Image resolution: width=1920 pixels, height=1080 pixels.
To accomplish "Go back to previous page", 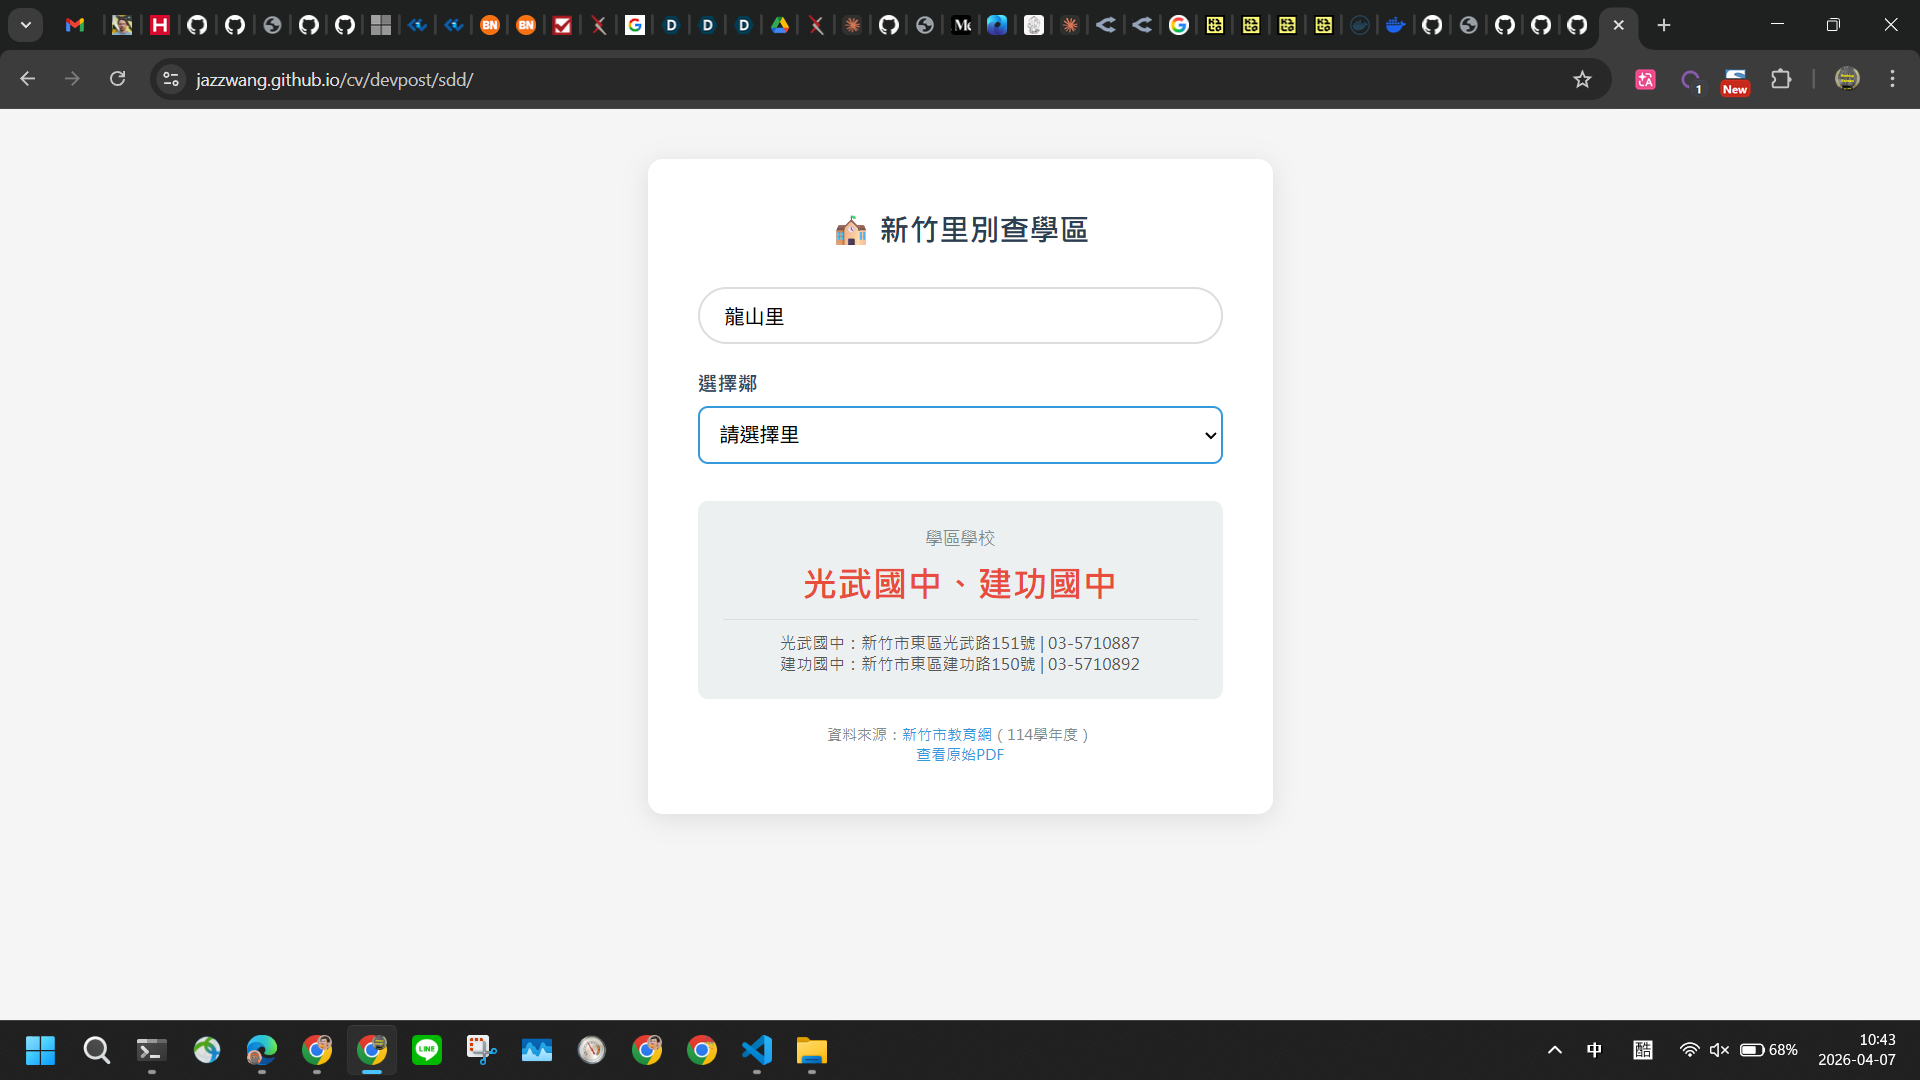I will click(x=28, y=79).
